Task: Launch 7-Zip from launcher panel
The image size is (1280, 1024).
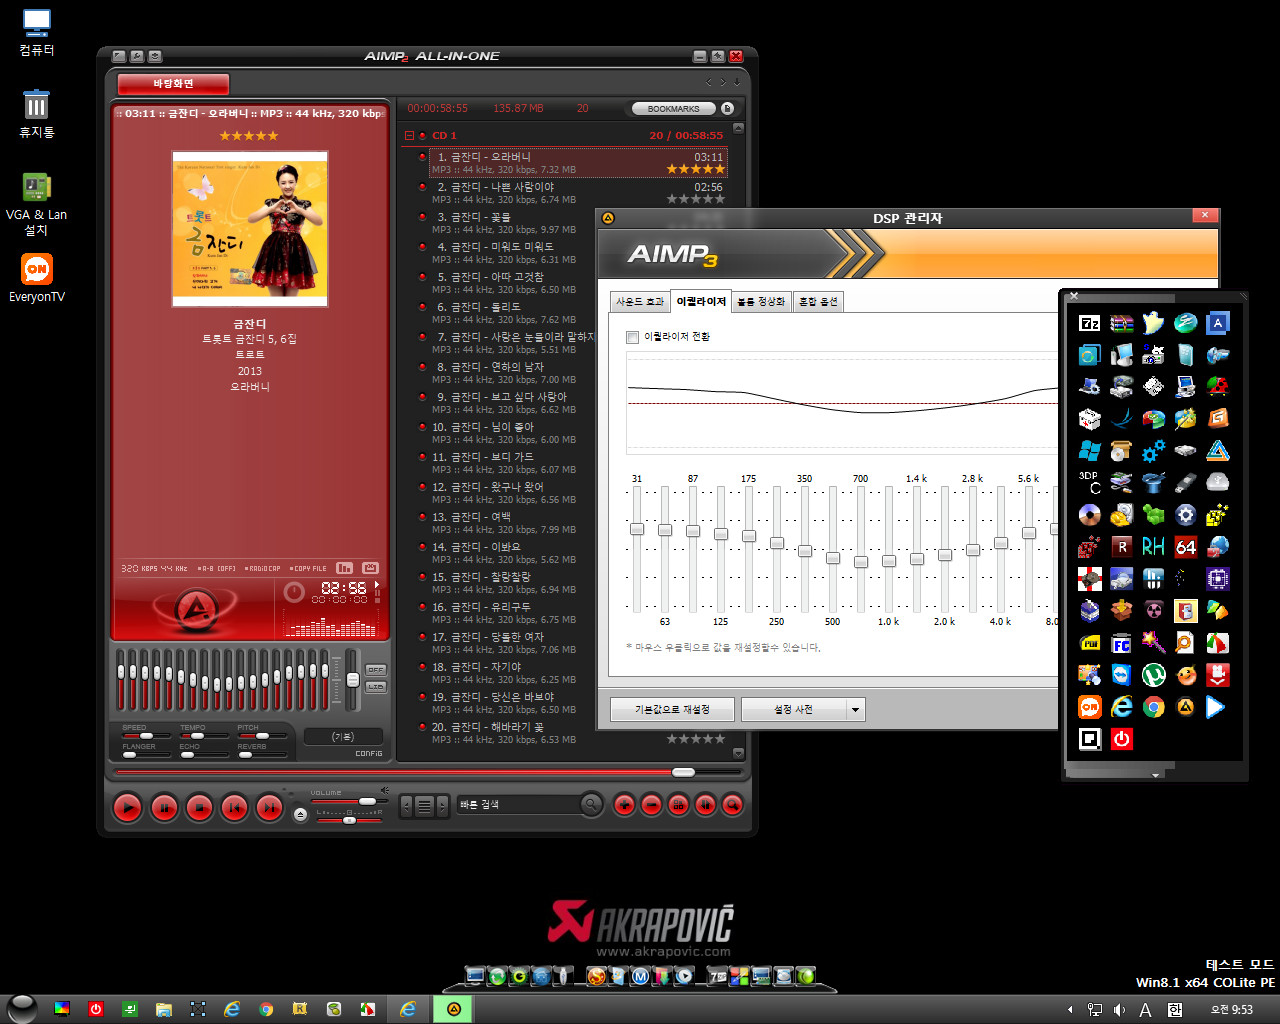Action: pos(1089,323)
